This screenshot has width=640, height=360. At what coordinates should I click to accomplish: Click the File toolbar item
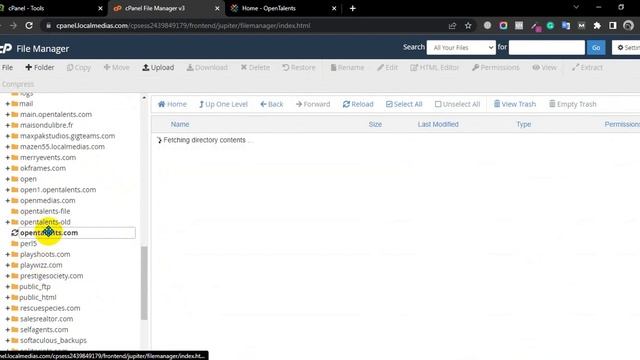coord(7,67)
